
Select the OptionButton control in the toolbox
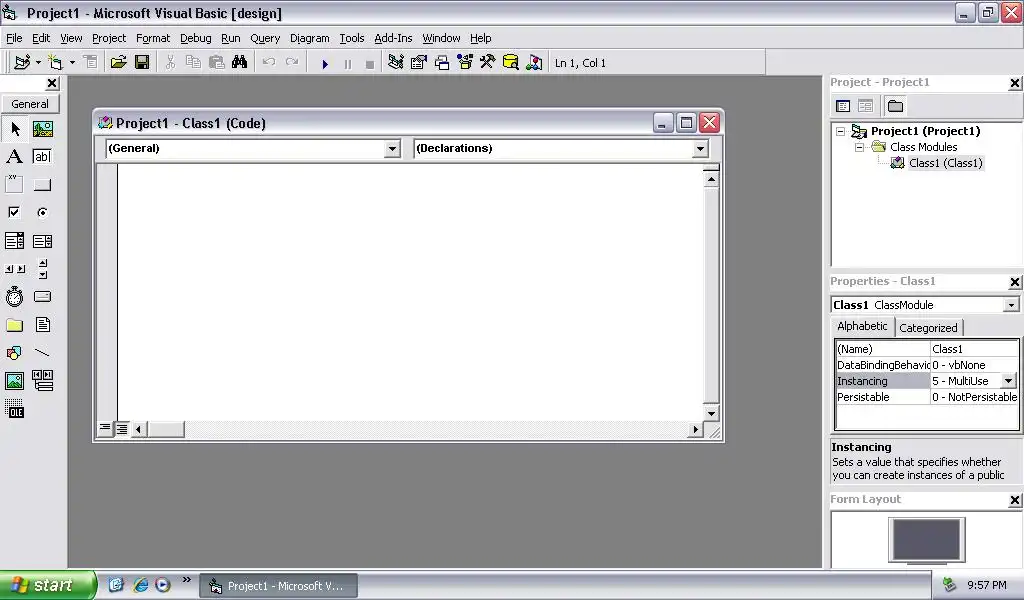(42, 213)
